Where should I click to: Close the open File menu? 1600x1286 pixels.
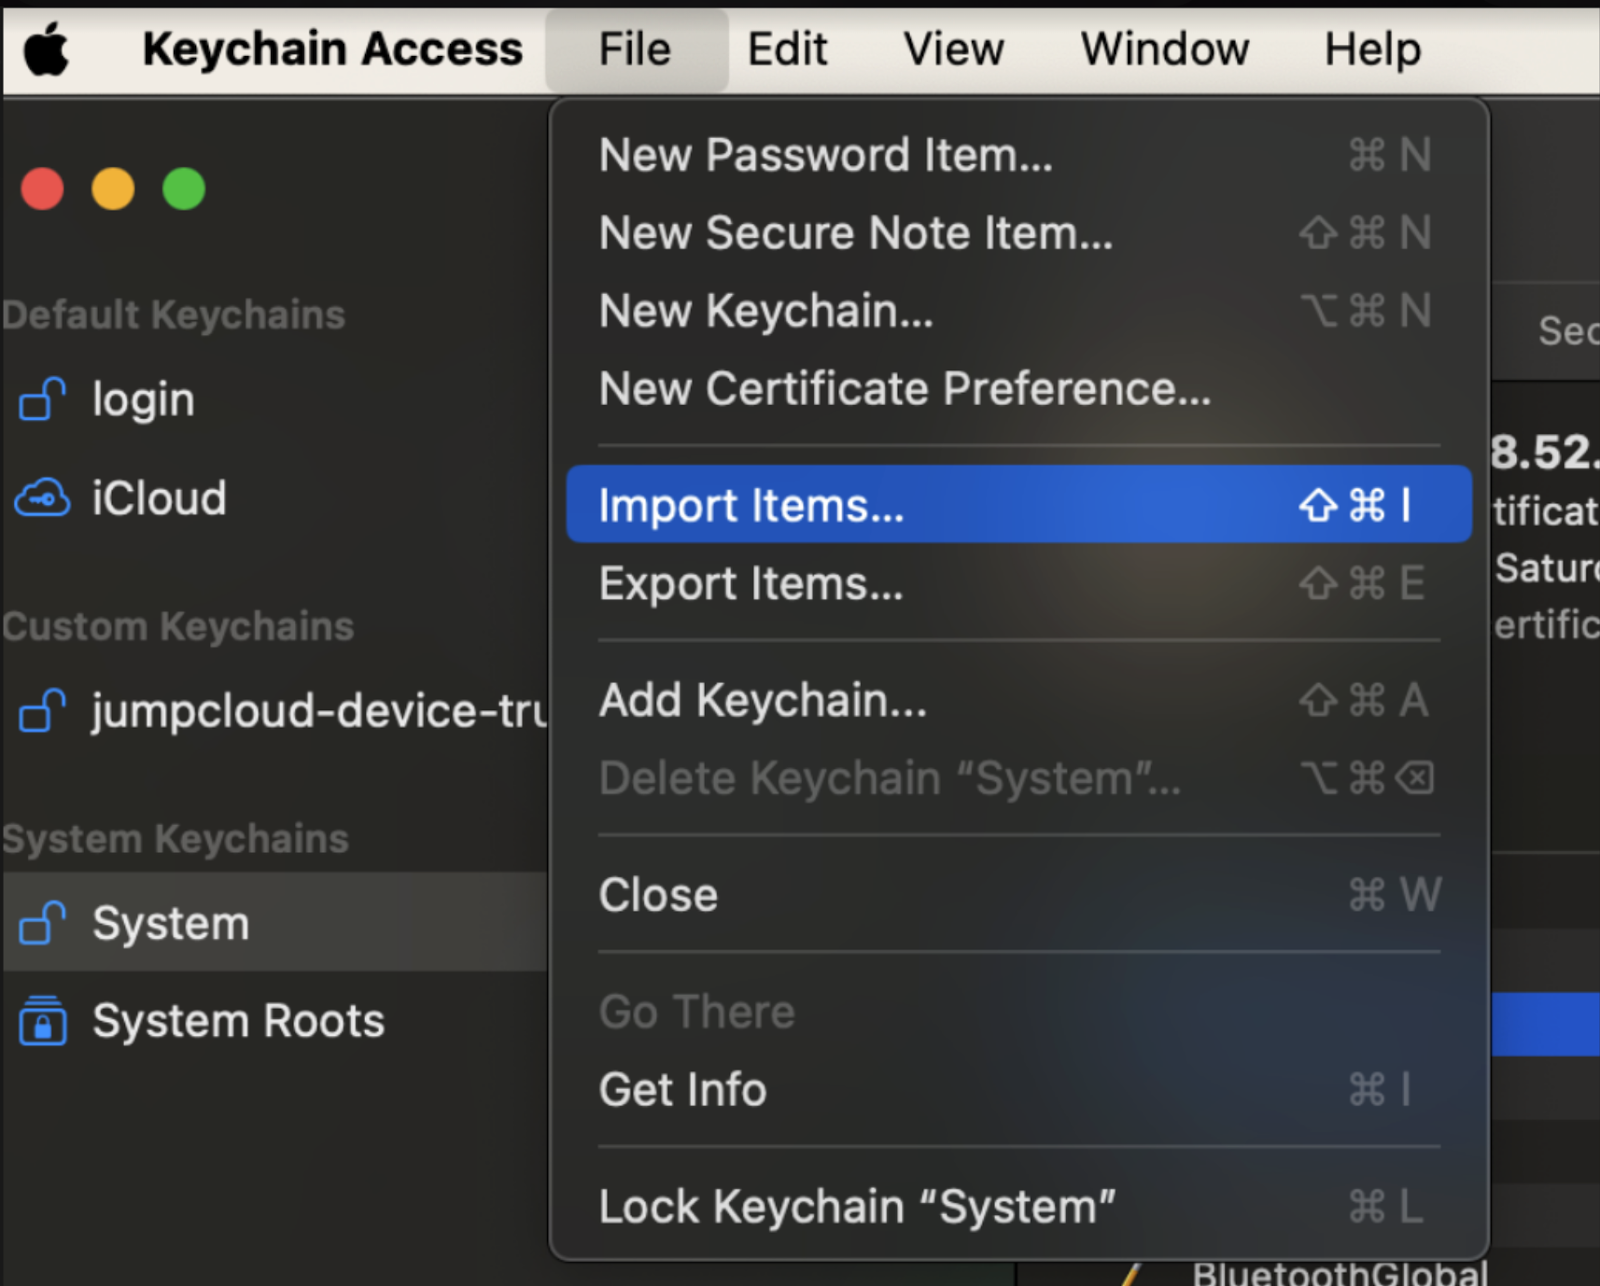tap(635, 50)
